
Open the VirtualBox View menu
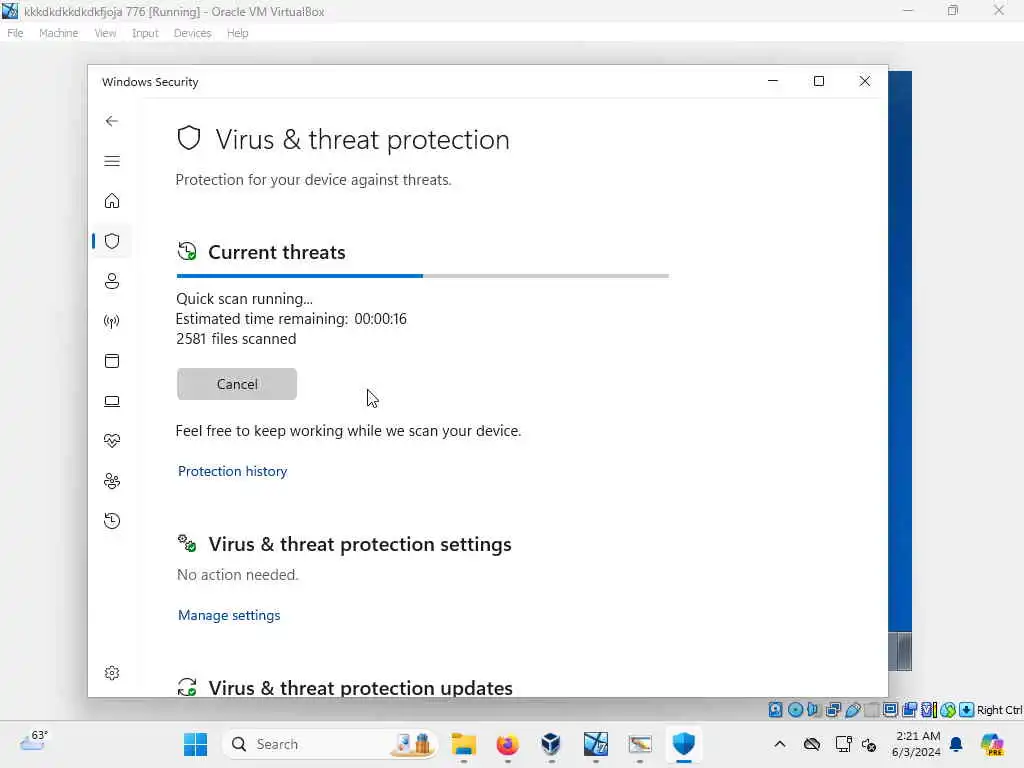104,33
